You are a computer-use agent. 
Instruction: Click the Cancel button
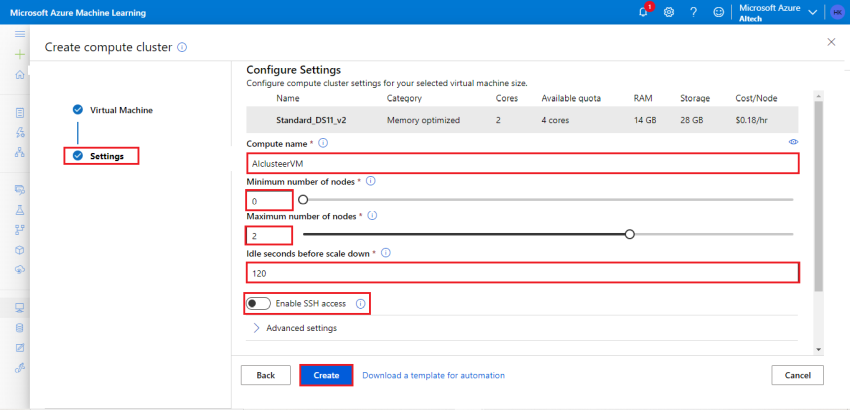click(797, 375)
